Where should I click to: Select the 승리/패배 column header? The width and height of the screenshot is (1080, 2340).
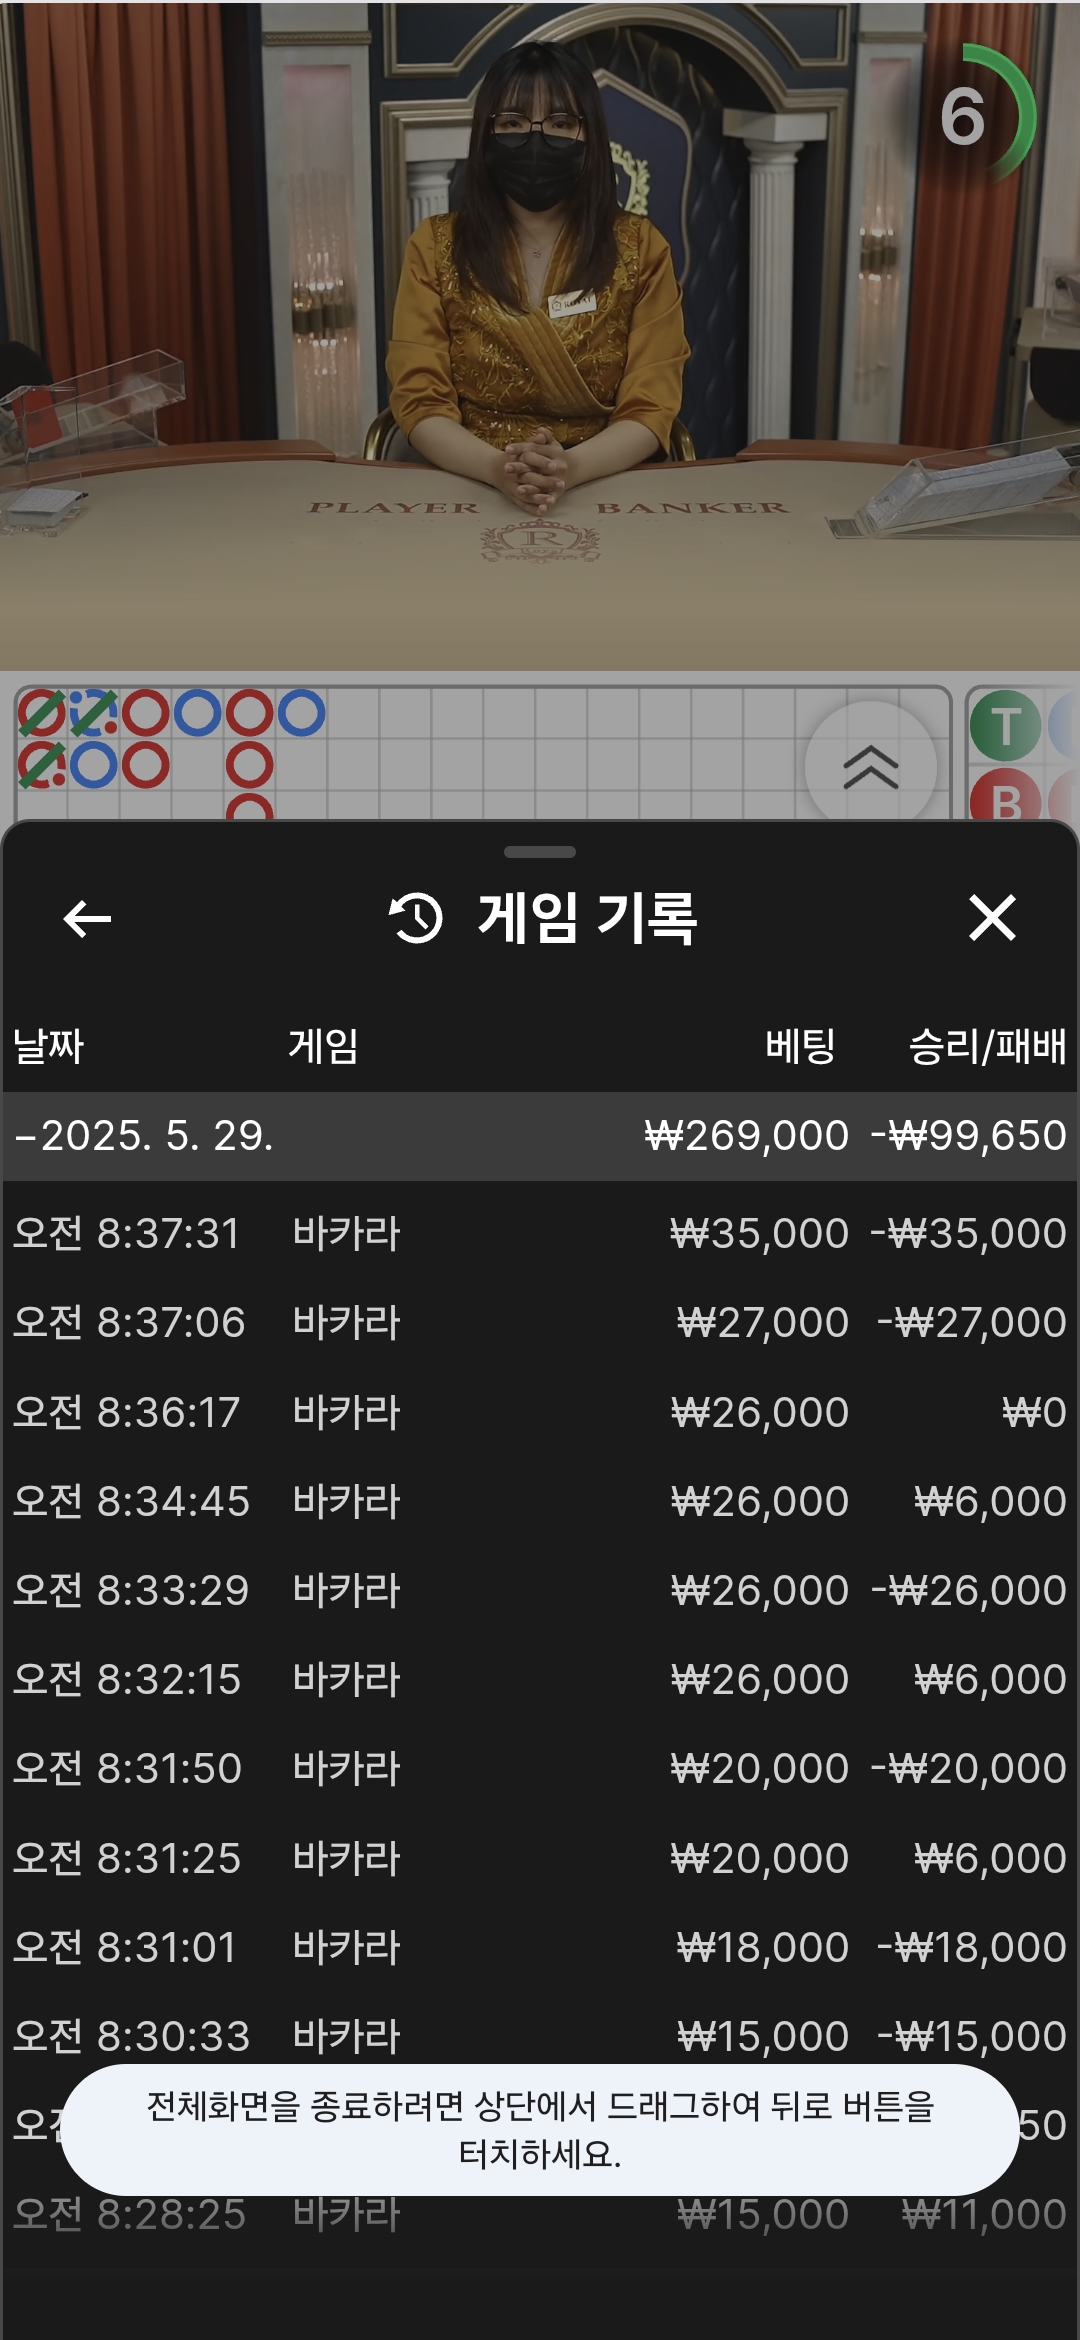[987, 1046]
